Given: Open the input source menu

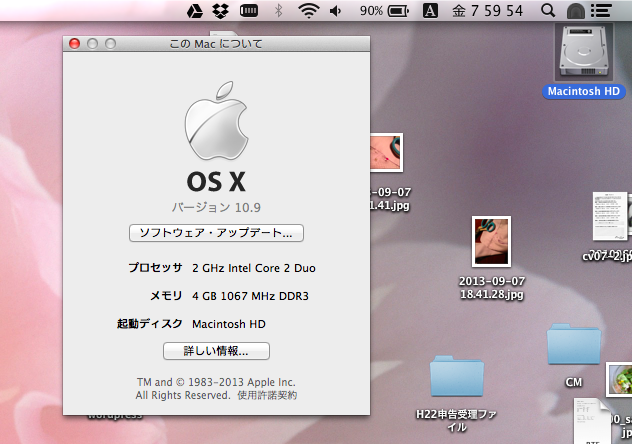Looking at the screenshot, I should tap(430, 11).
